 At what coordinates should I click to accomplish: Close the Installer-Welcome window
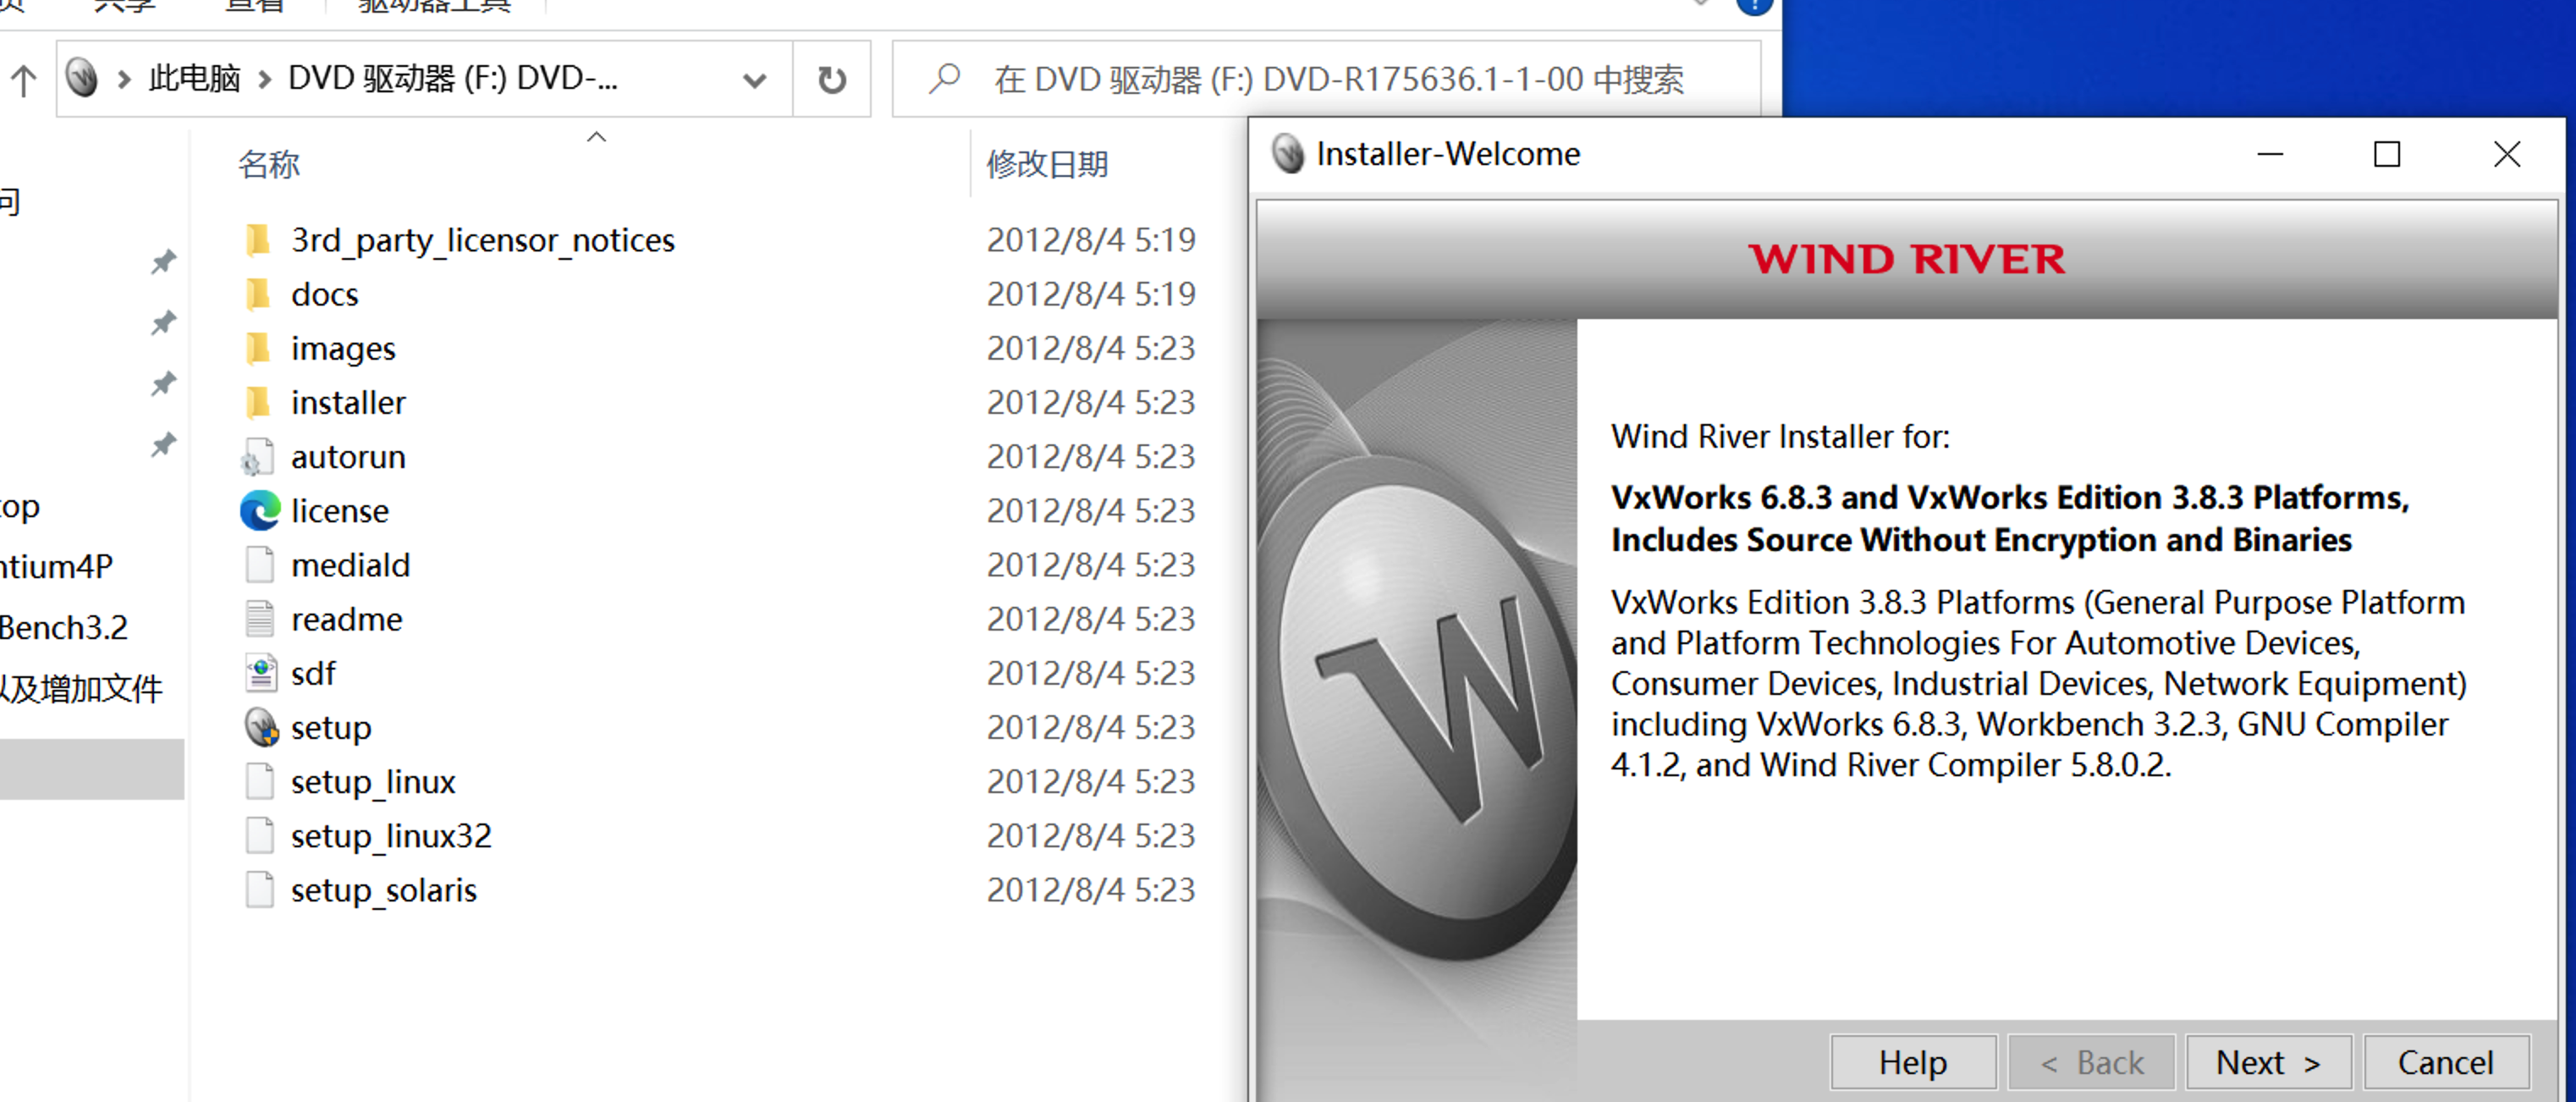point(2506,154)
